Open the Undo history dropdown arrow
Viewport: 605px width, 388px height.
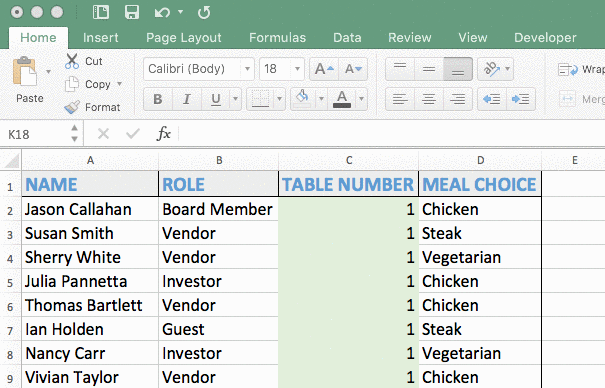coord(180,12)
